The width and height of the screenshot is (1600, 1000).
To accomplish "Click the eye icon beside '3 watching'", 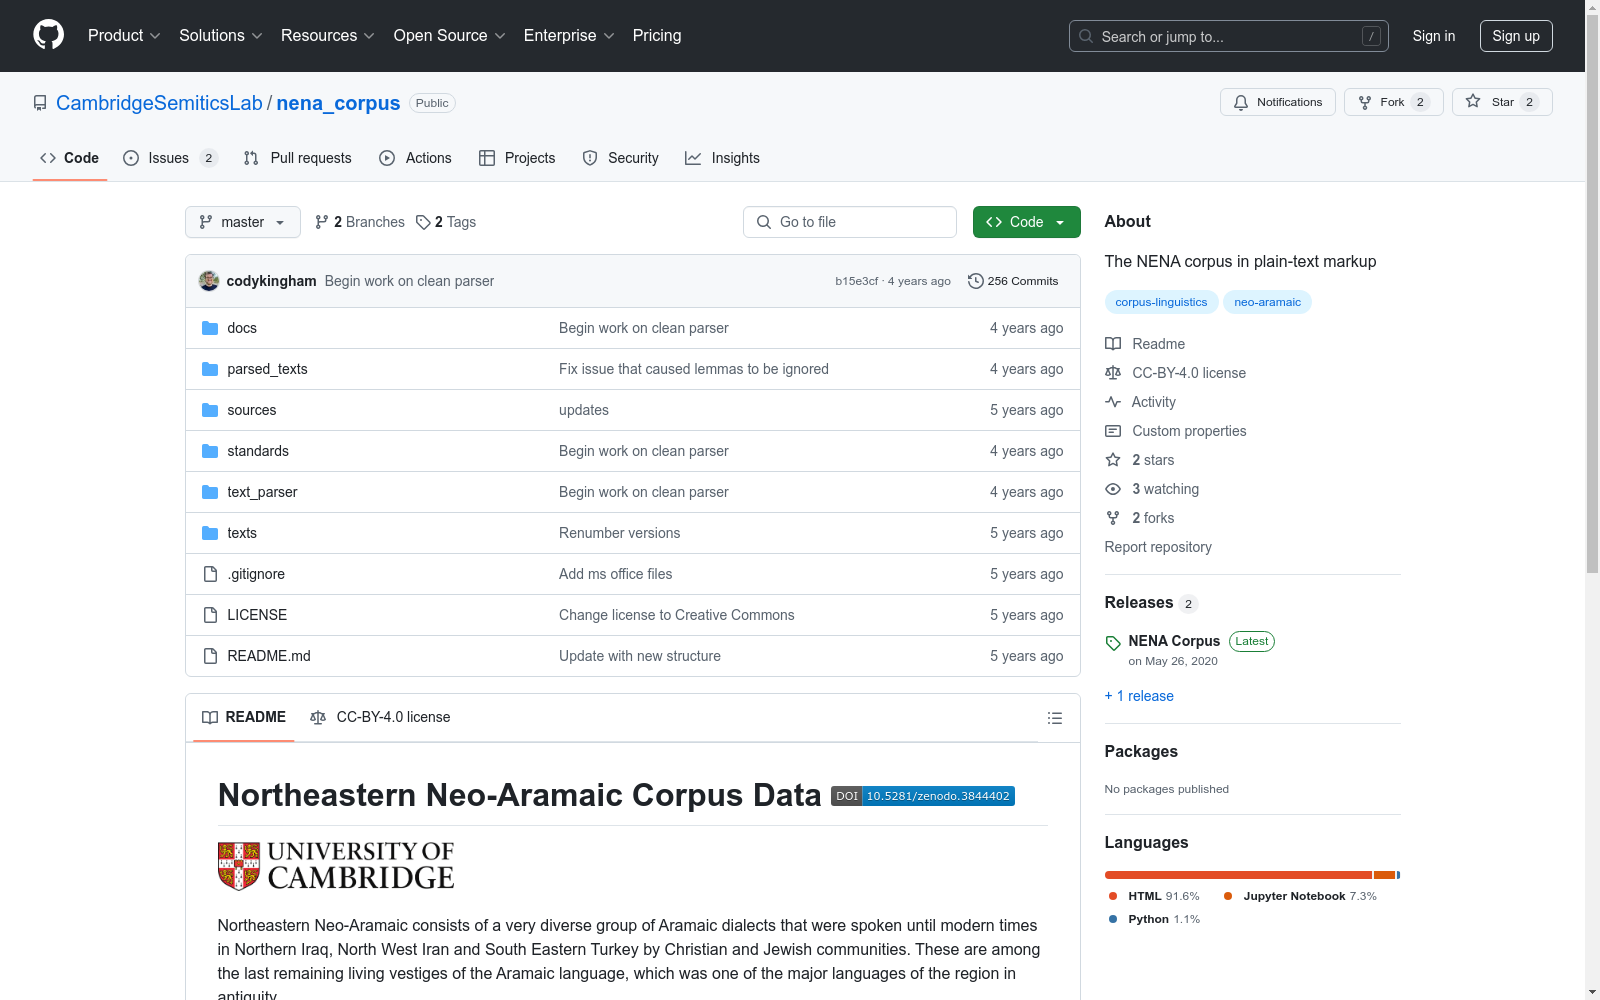I will click(x=1113, y=489).
